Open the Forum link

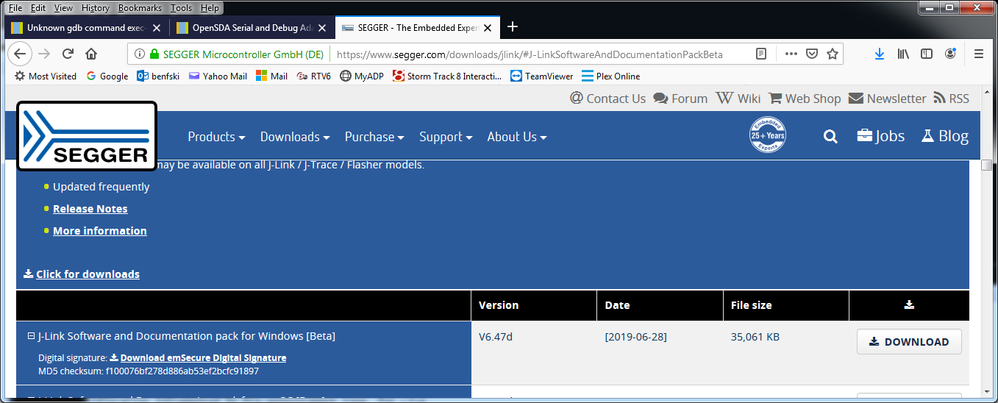click(x=680, y=99)
